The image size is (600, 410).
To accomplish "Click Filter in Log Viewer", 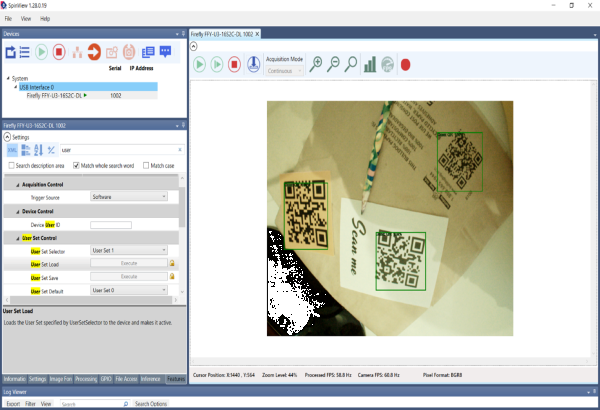I will pyautogui.click(x=30, y=404).
